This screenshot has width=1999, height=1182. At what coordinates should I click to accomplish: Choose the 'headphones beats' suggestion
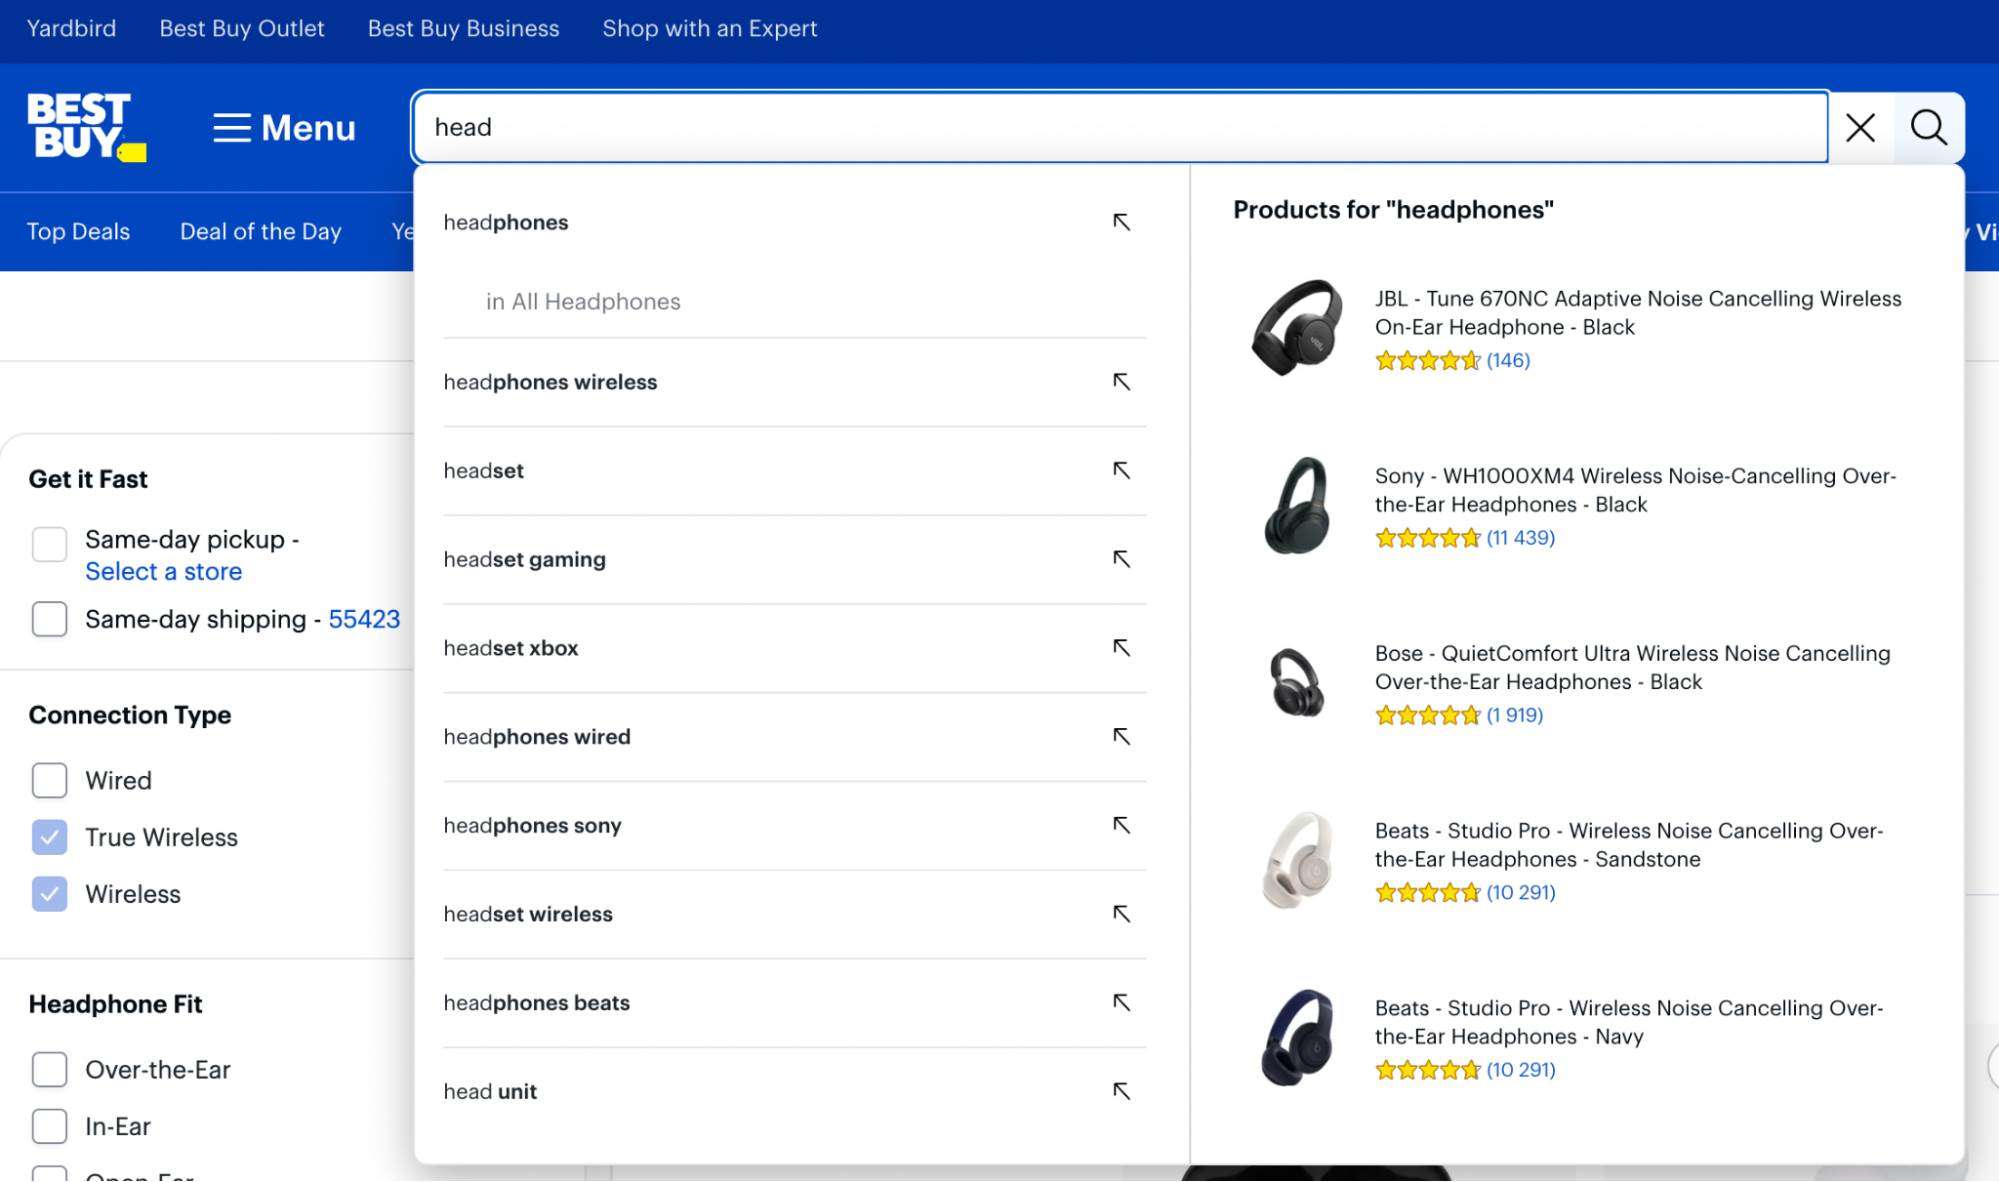(537, 1002)
